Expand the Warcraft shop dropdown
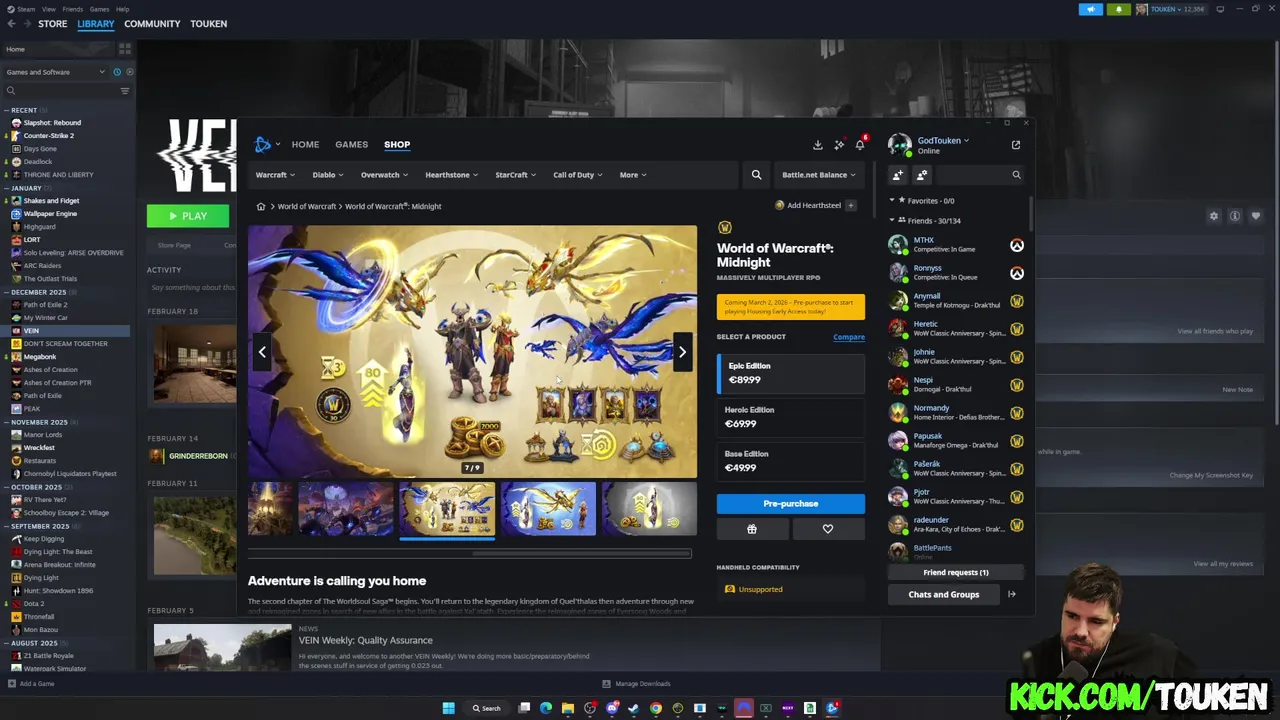Viewport: 1280px width, 720px height. tap(275, 175)
